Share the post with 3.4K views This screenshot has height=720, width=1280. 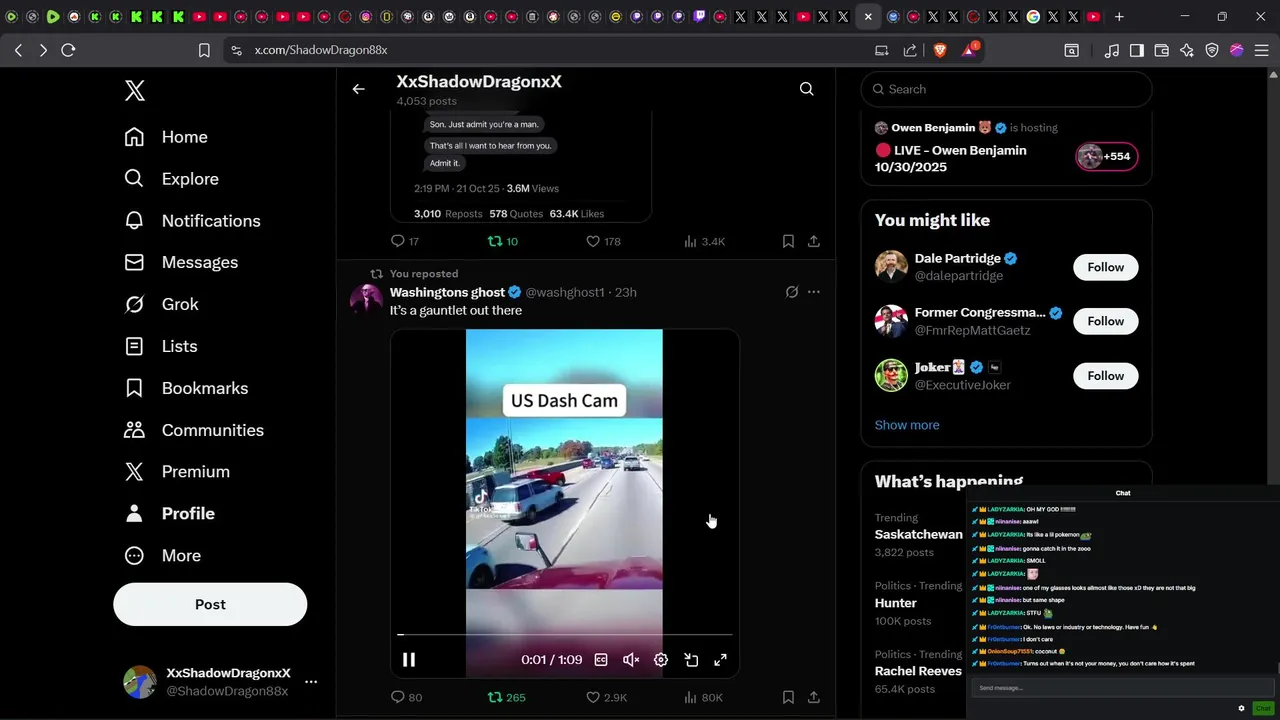tap(814, 241)
